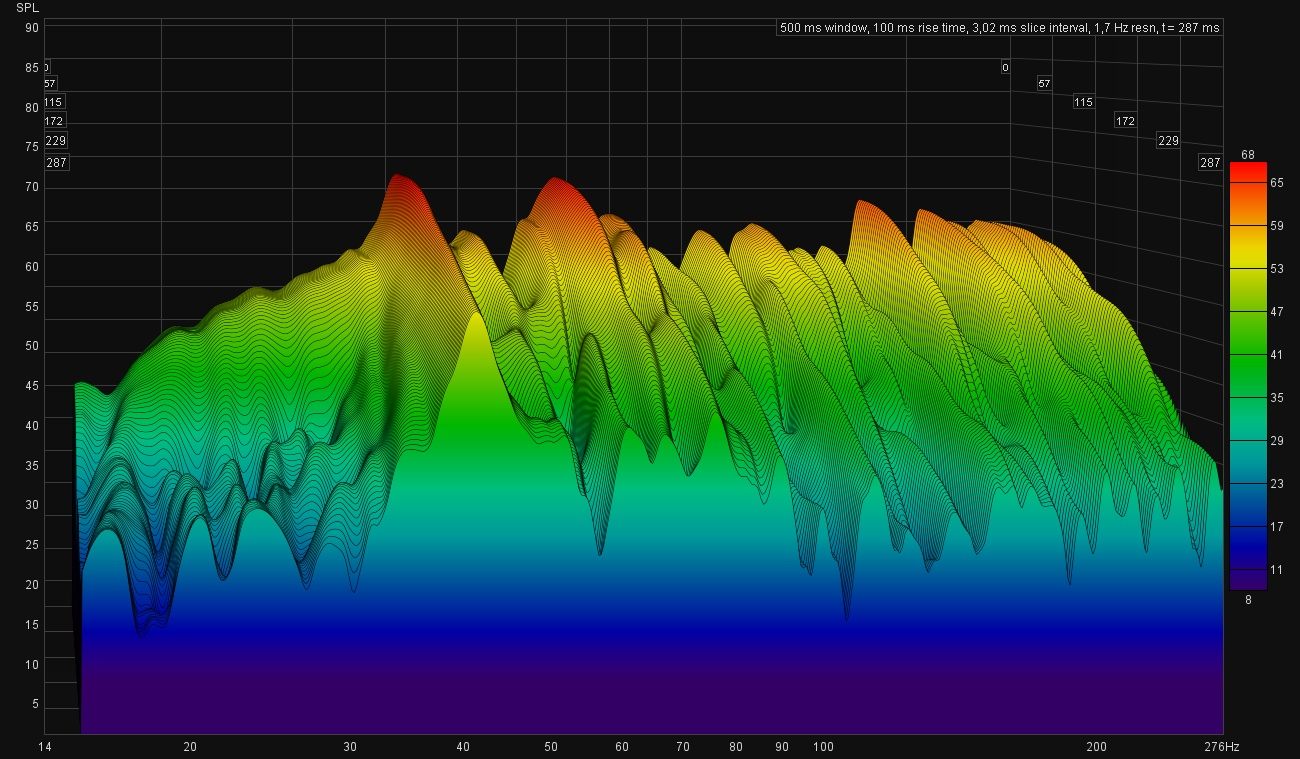Viewport: 1300px width, 759px height.
Task: Click the SPL axis value '55'
Action: [32, 307]
